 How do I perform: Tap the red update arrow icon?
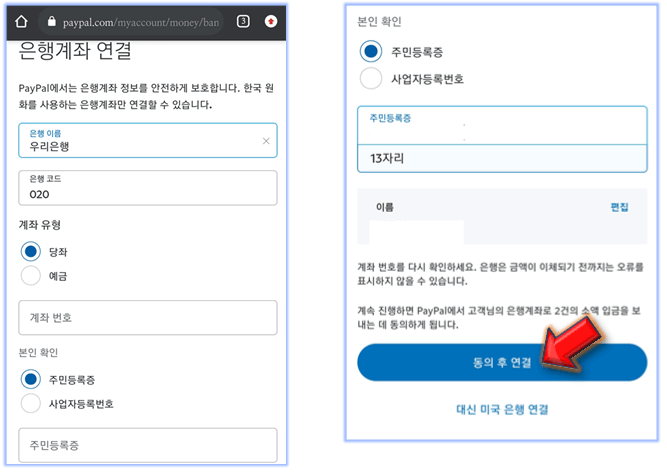tap(271, 21)
